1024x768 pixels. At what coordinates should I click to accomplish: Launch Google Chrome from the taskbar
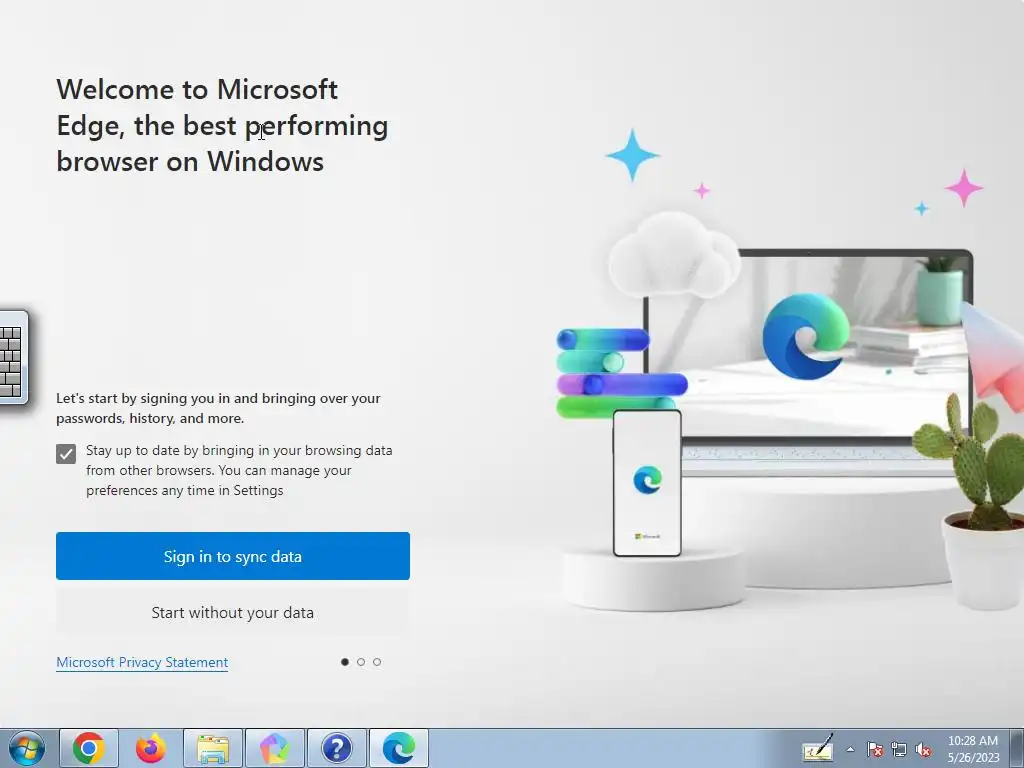point(89,748)
